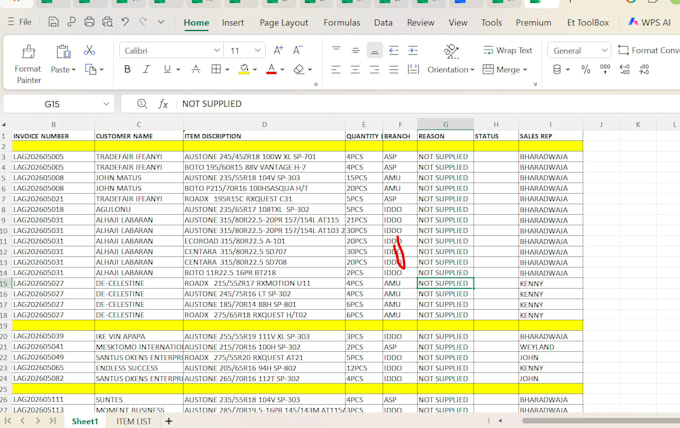The width and height of the screenshot is (680, 428).
Task: Toggle strikethrough formatting
Action: click(x=196, y=69)
